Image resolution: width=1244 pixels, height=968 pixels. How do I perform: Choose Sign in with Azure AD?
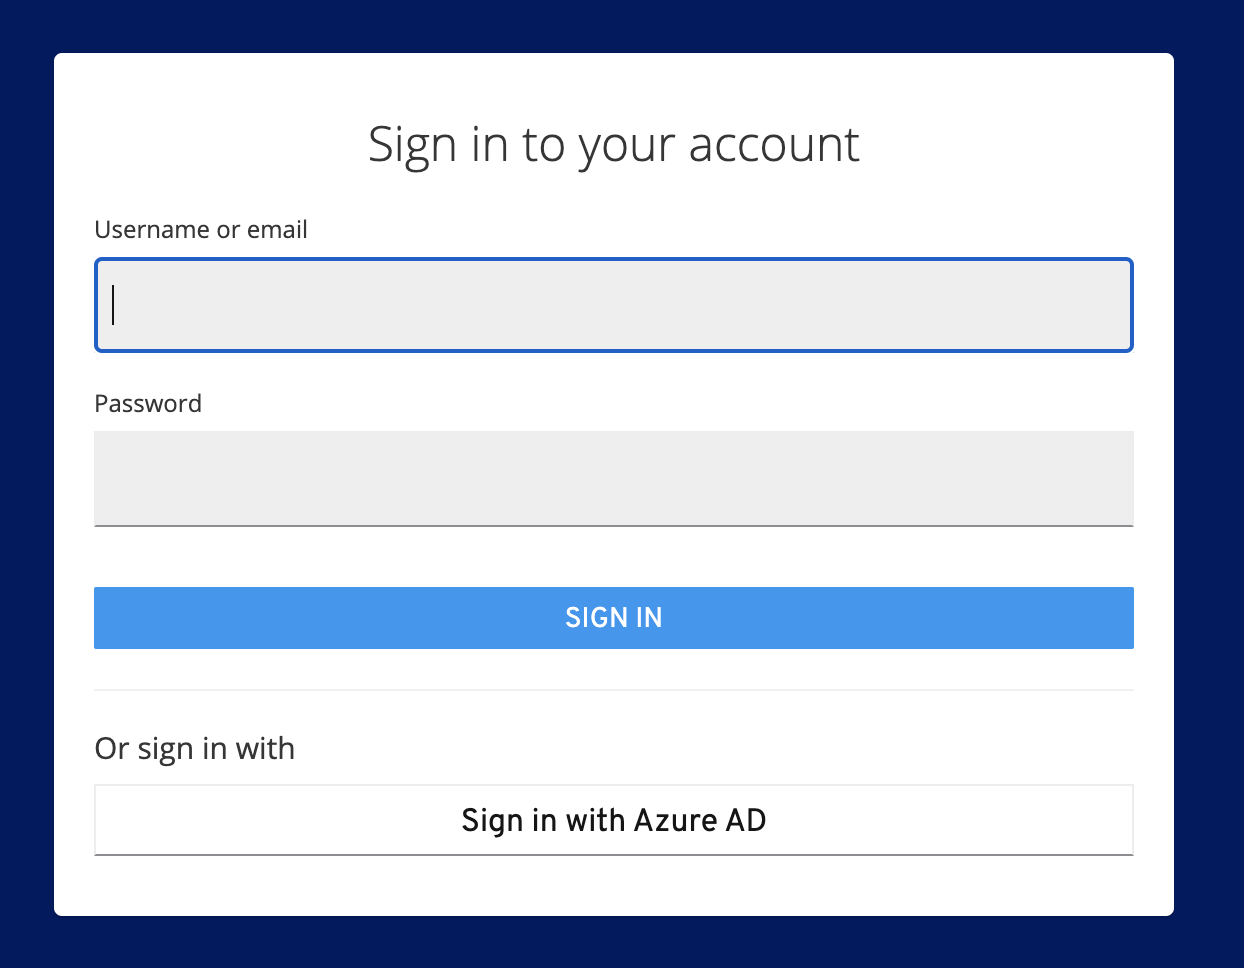[x=613, y=820]
